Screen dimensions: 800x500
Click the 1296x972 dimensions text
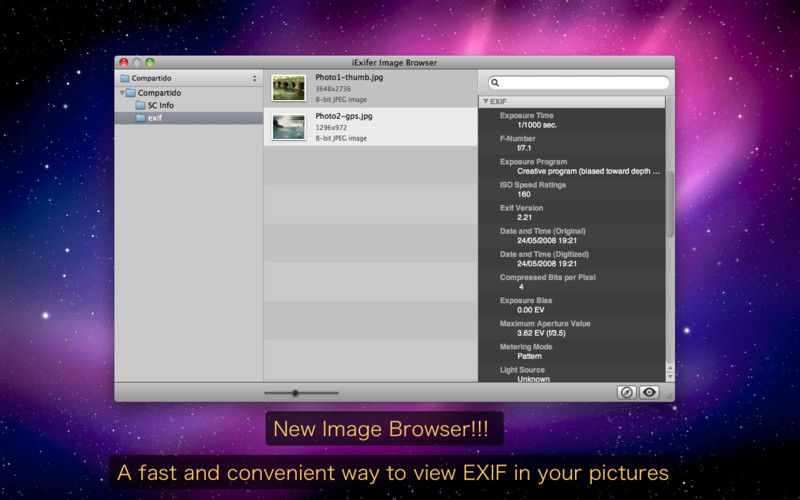tap(331, 128)
